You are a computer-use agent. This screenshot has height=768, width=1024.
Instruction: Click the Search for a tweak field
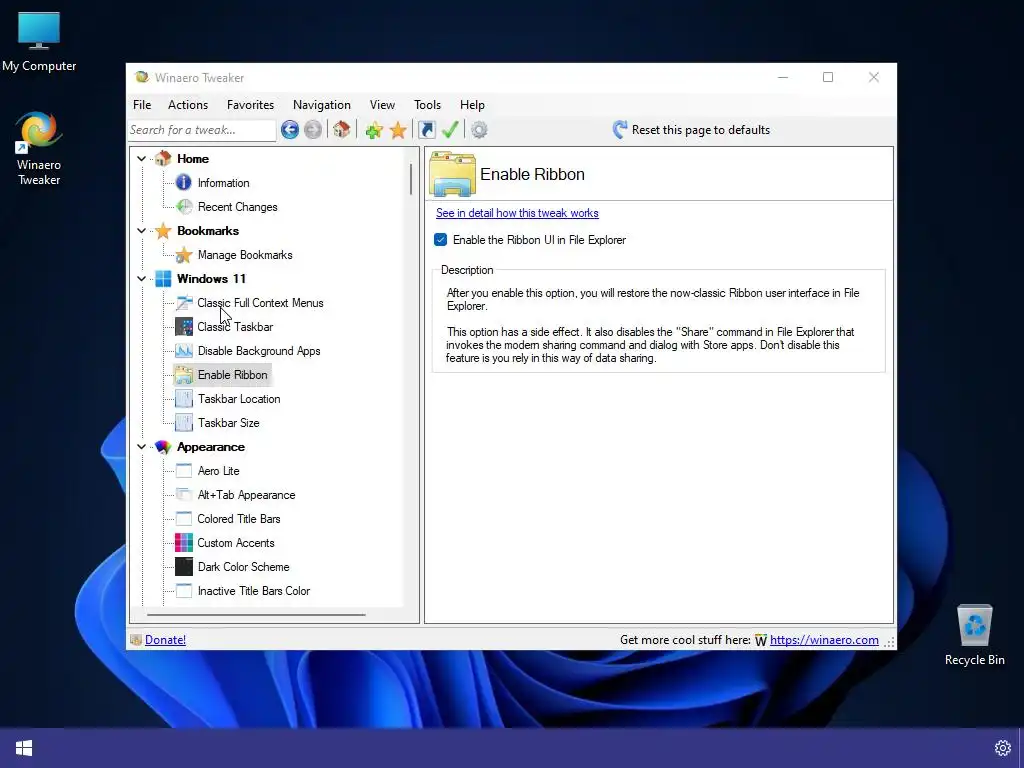click(x=202, y=130)
